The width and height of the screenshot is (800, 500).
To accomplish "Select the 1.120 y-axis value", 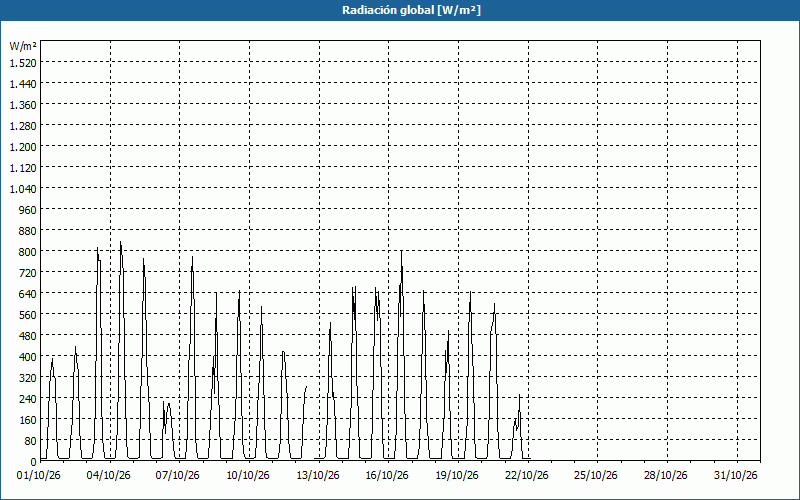I will tap(23, 168).
